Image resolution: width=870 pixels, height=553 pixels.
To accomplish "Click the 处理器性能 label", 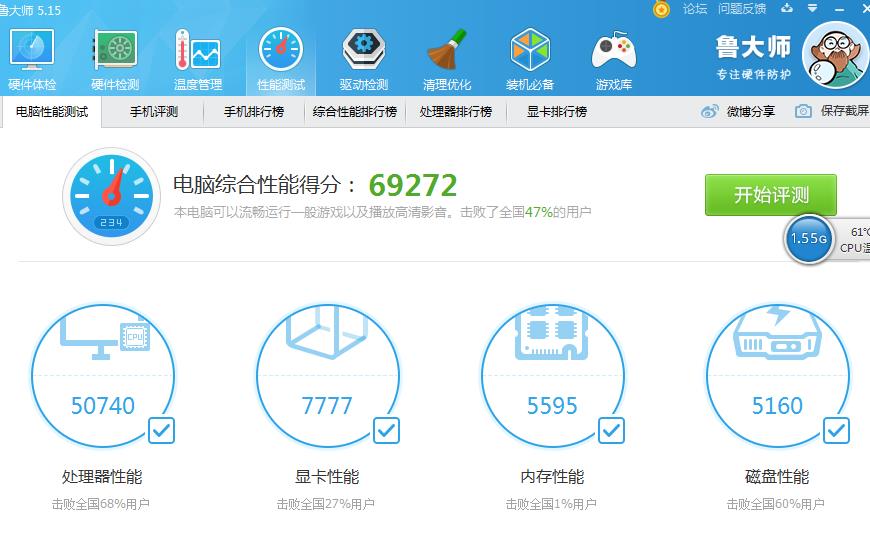I will [102, 477].
